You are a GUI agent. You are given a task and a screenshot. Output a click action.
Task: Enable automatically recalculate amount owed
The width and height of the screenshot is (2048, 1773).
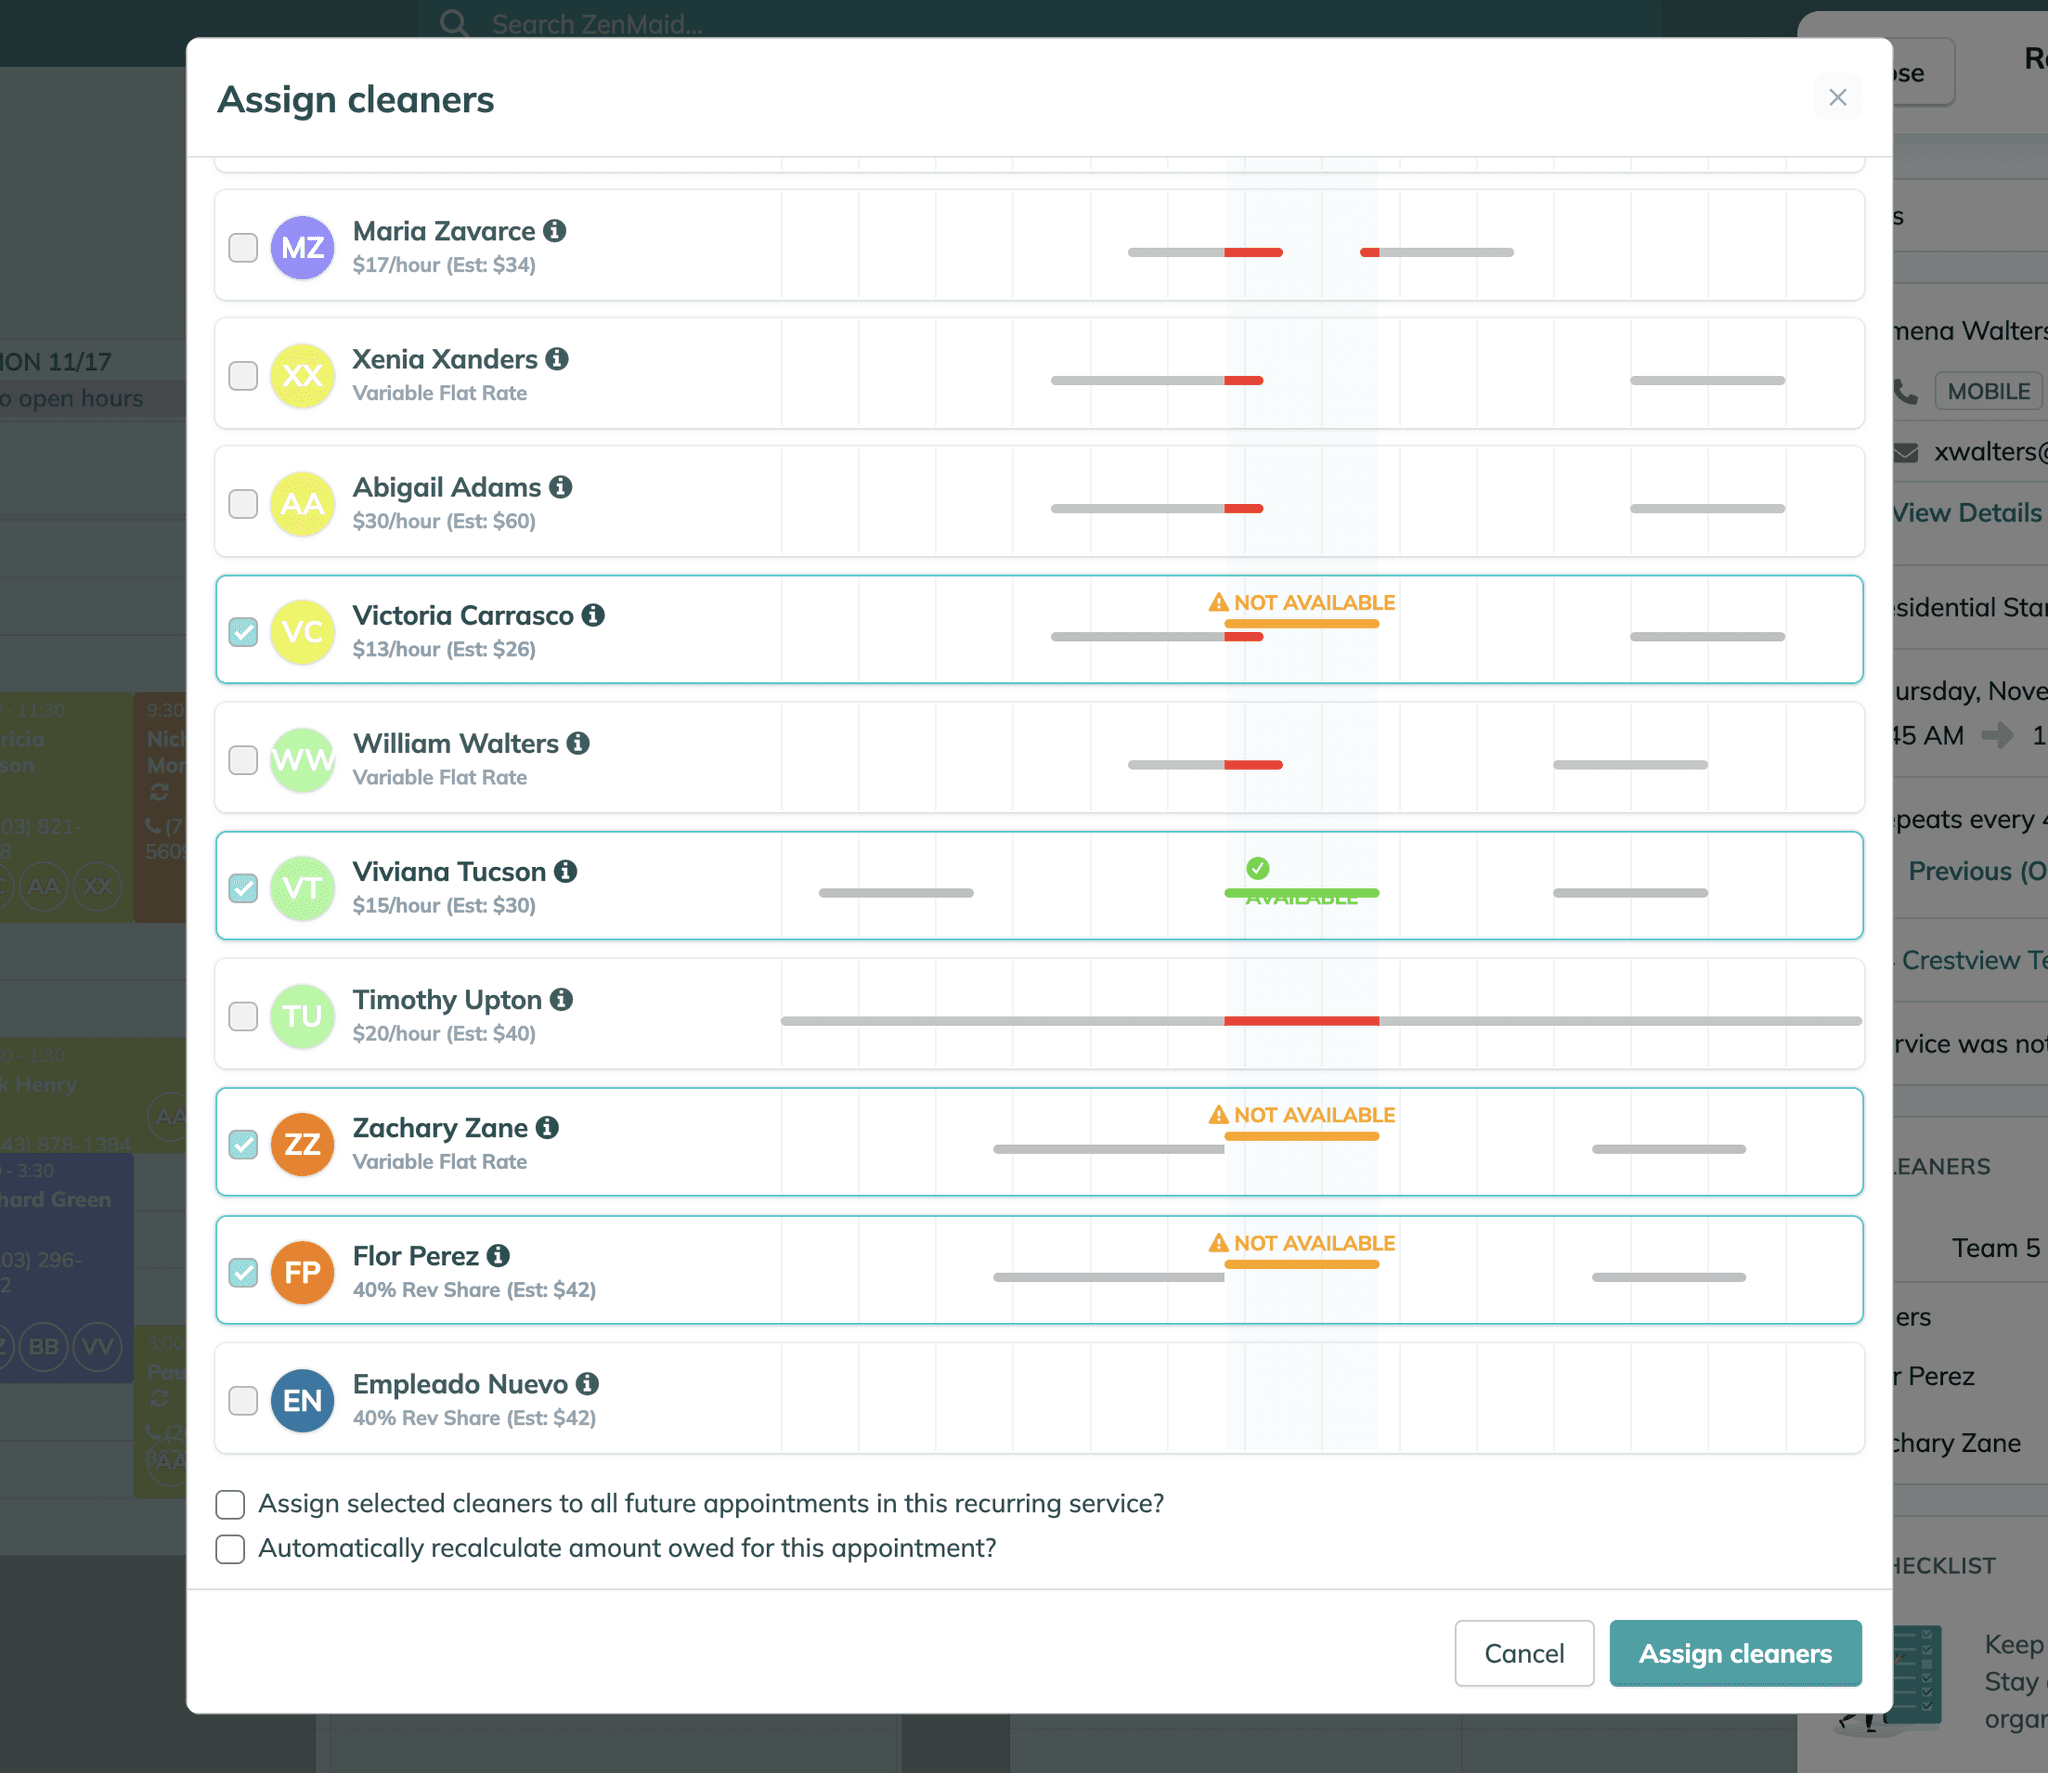pos(230,1549)
